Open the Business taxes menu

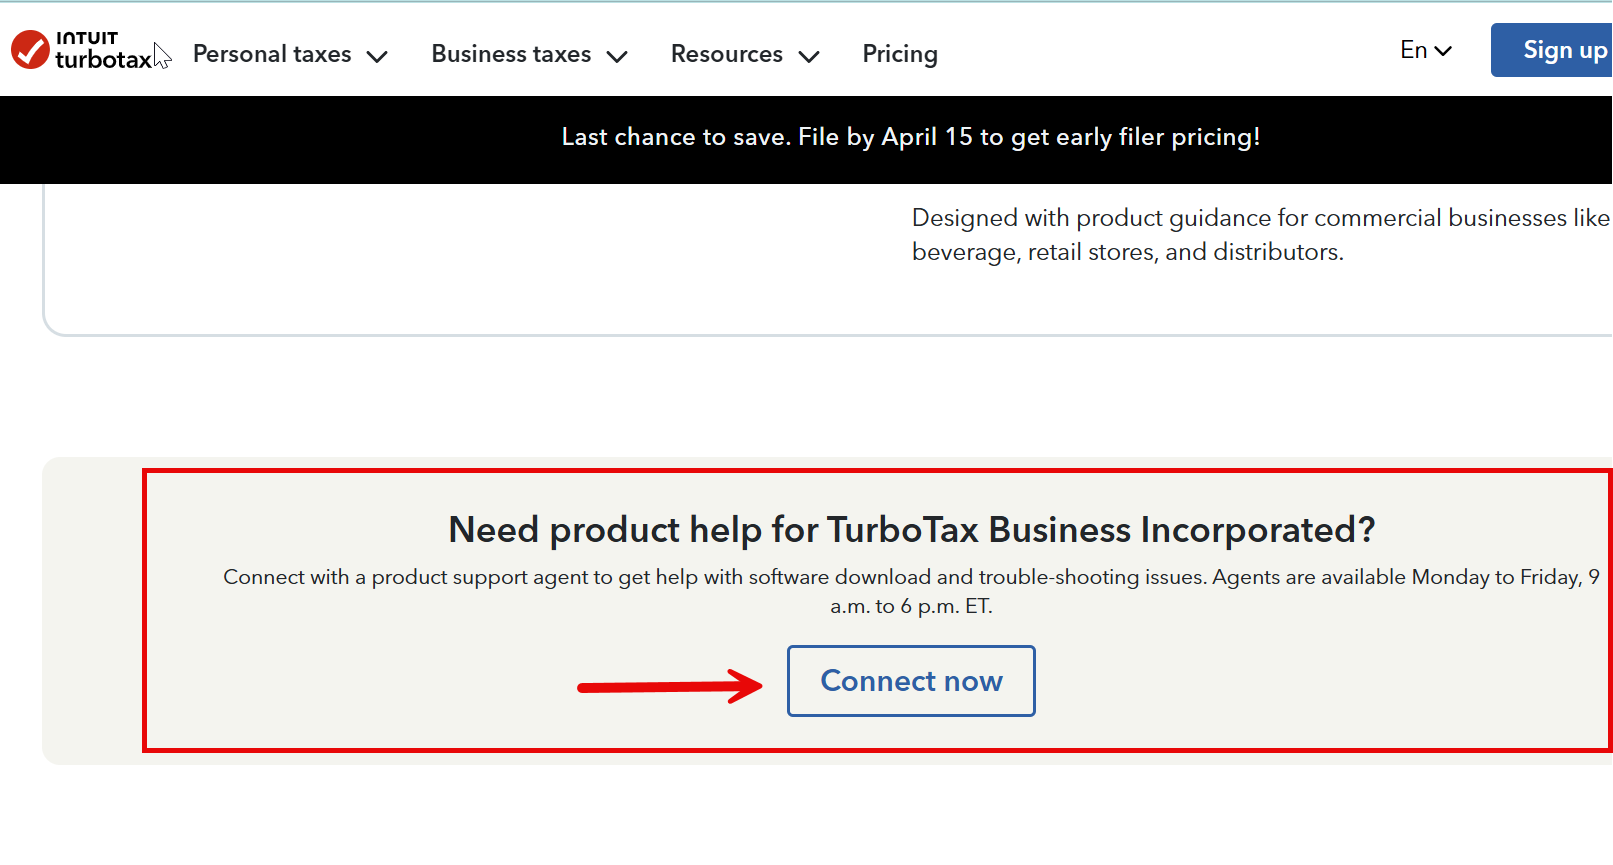511,54
